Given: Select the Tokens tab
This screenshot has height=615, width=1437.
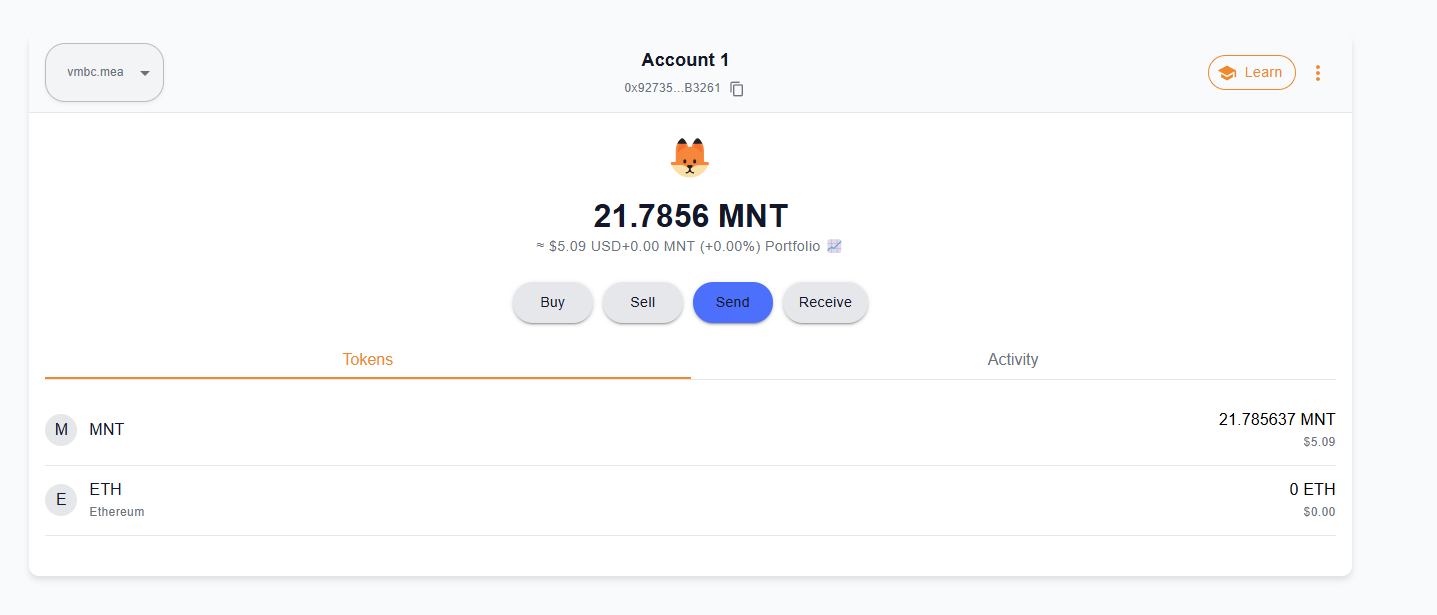Looking at the screenshot, I should click(368, 360).
